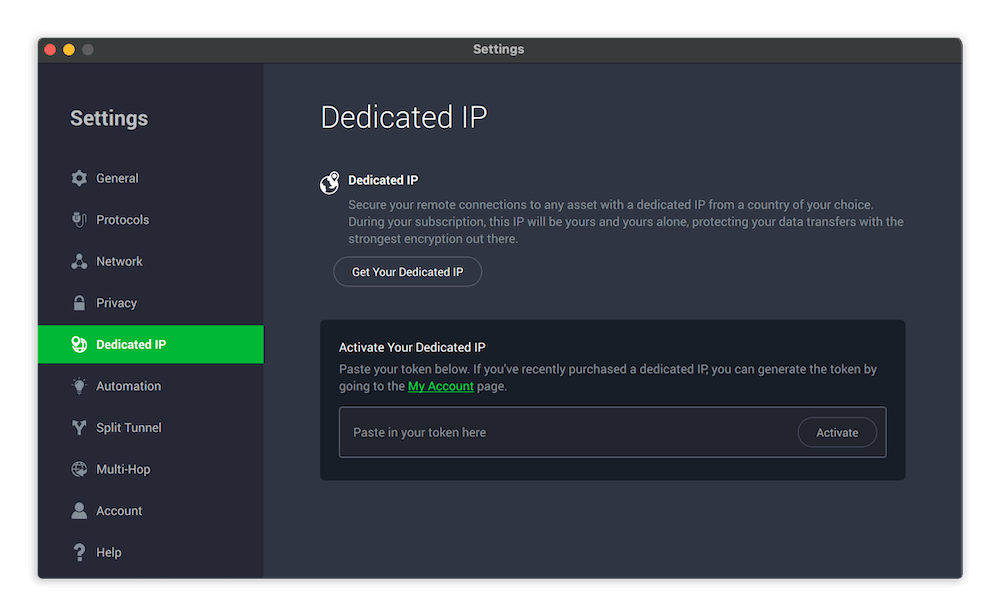1000x616 pixels.
Task: Open the Help section label
Action: pos(108,552)
